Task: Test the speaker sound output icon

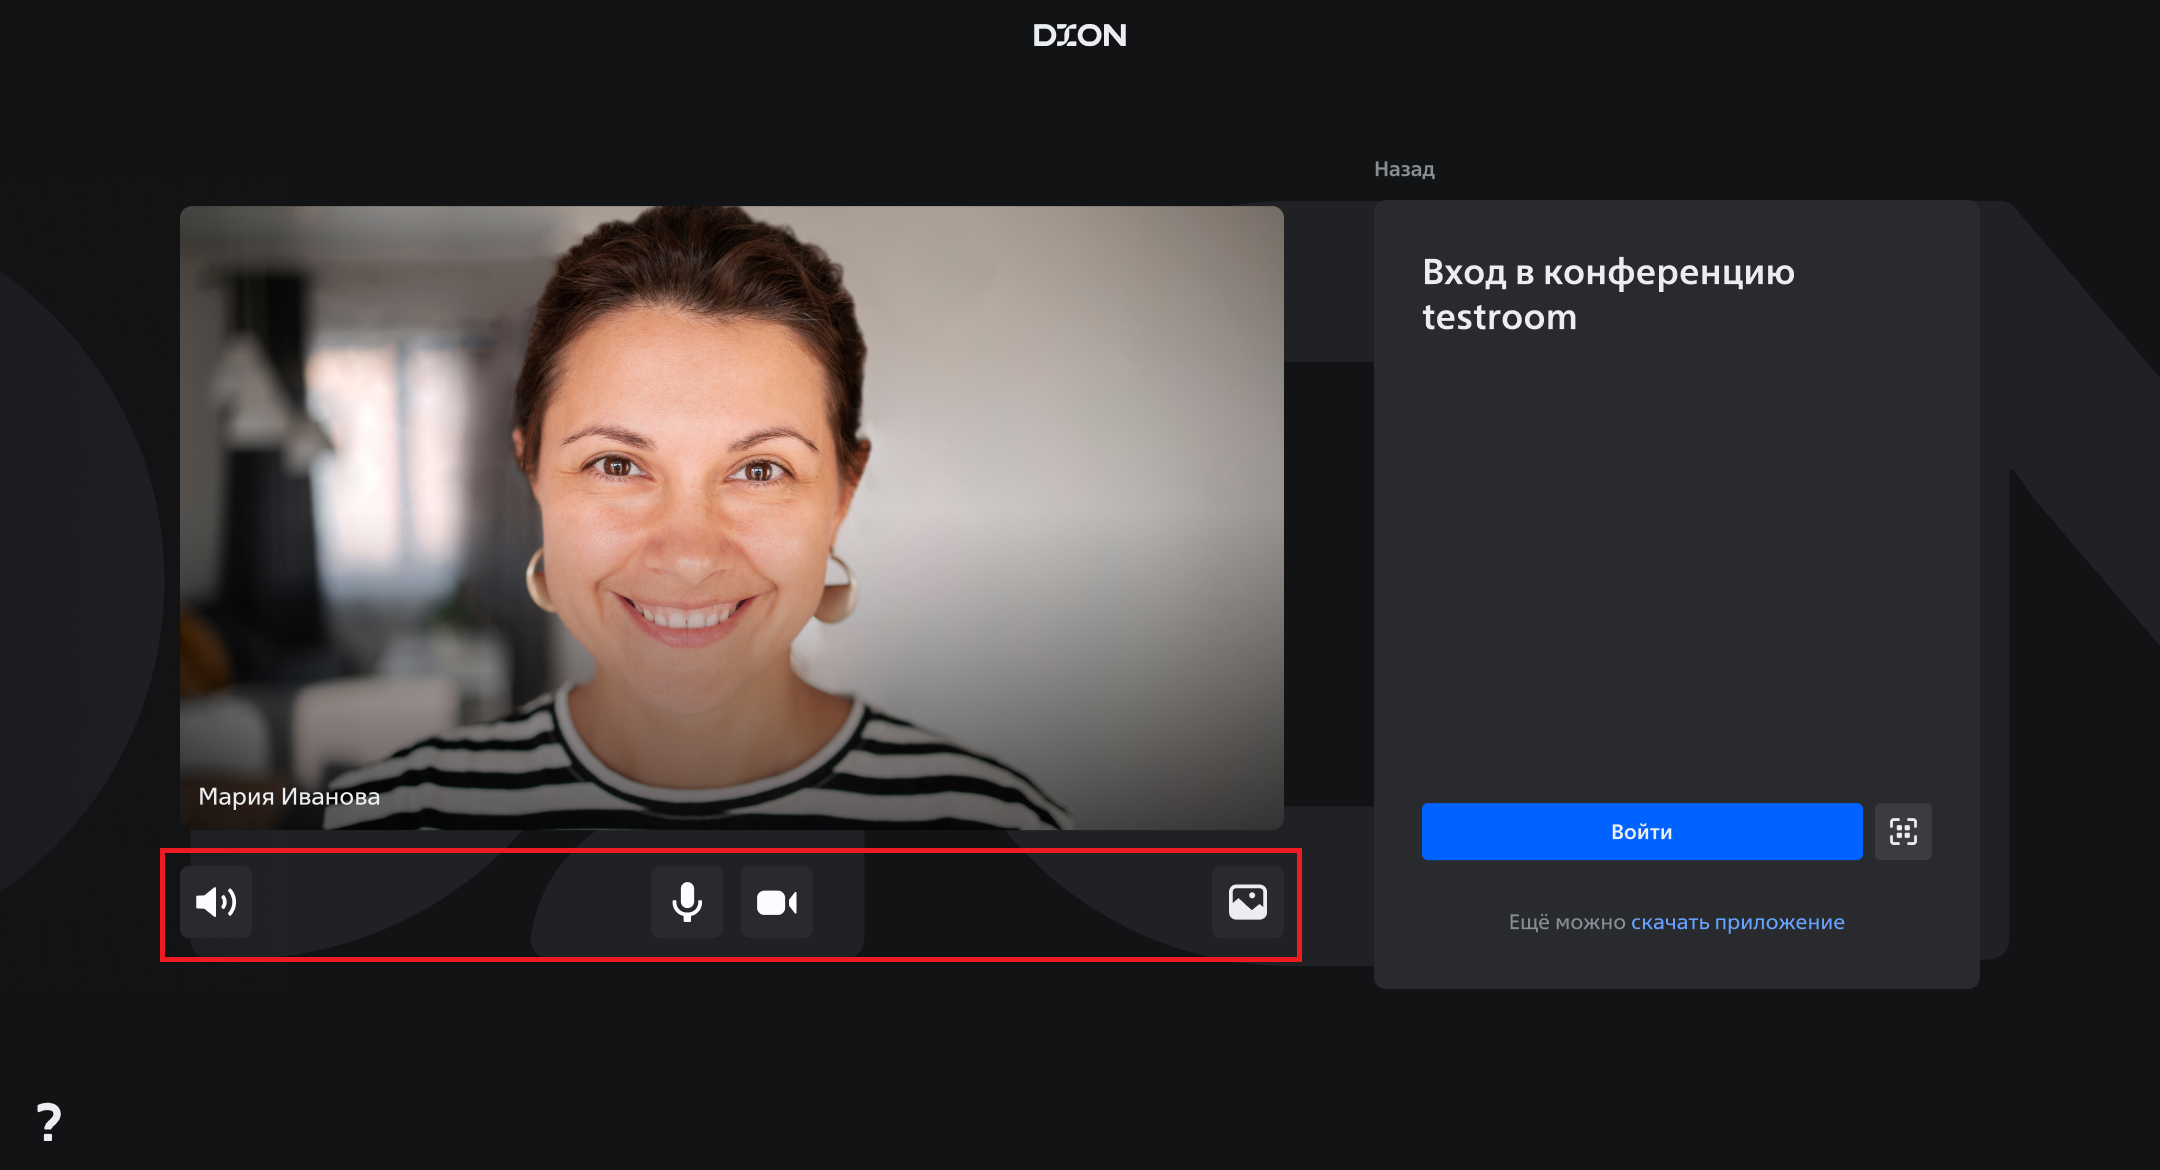Action: pos(216,902)
